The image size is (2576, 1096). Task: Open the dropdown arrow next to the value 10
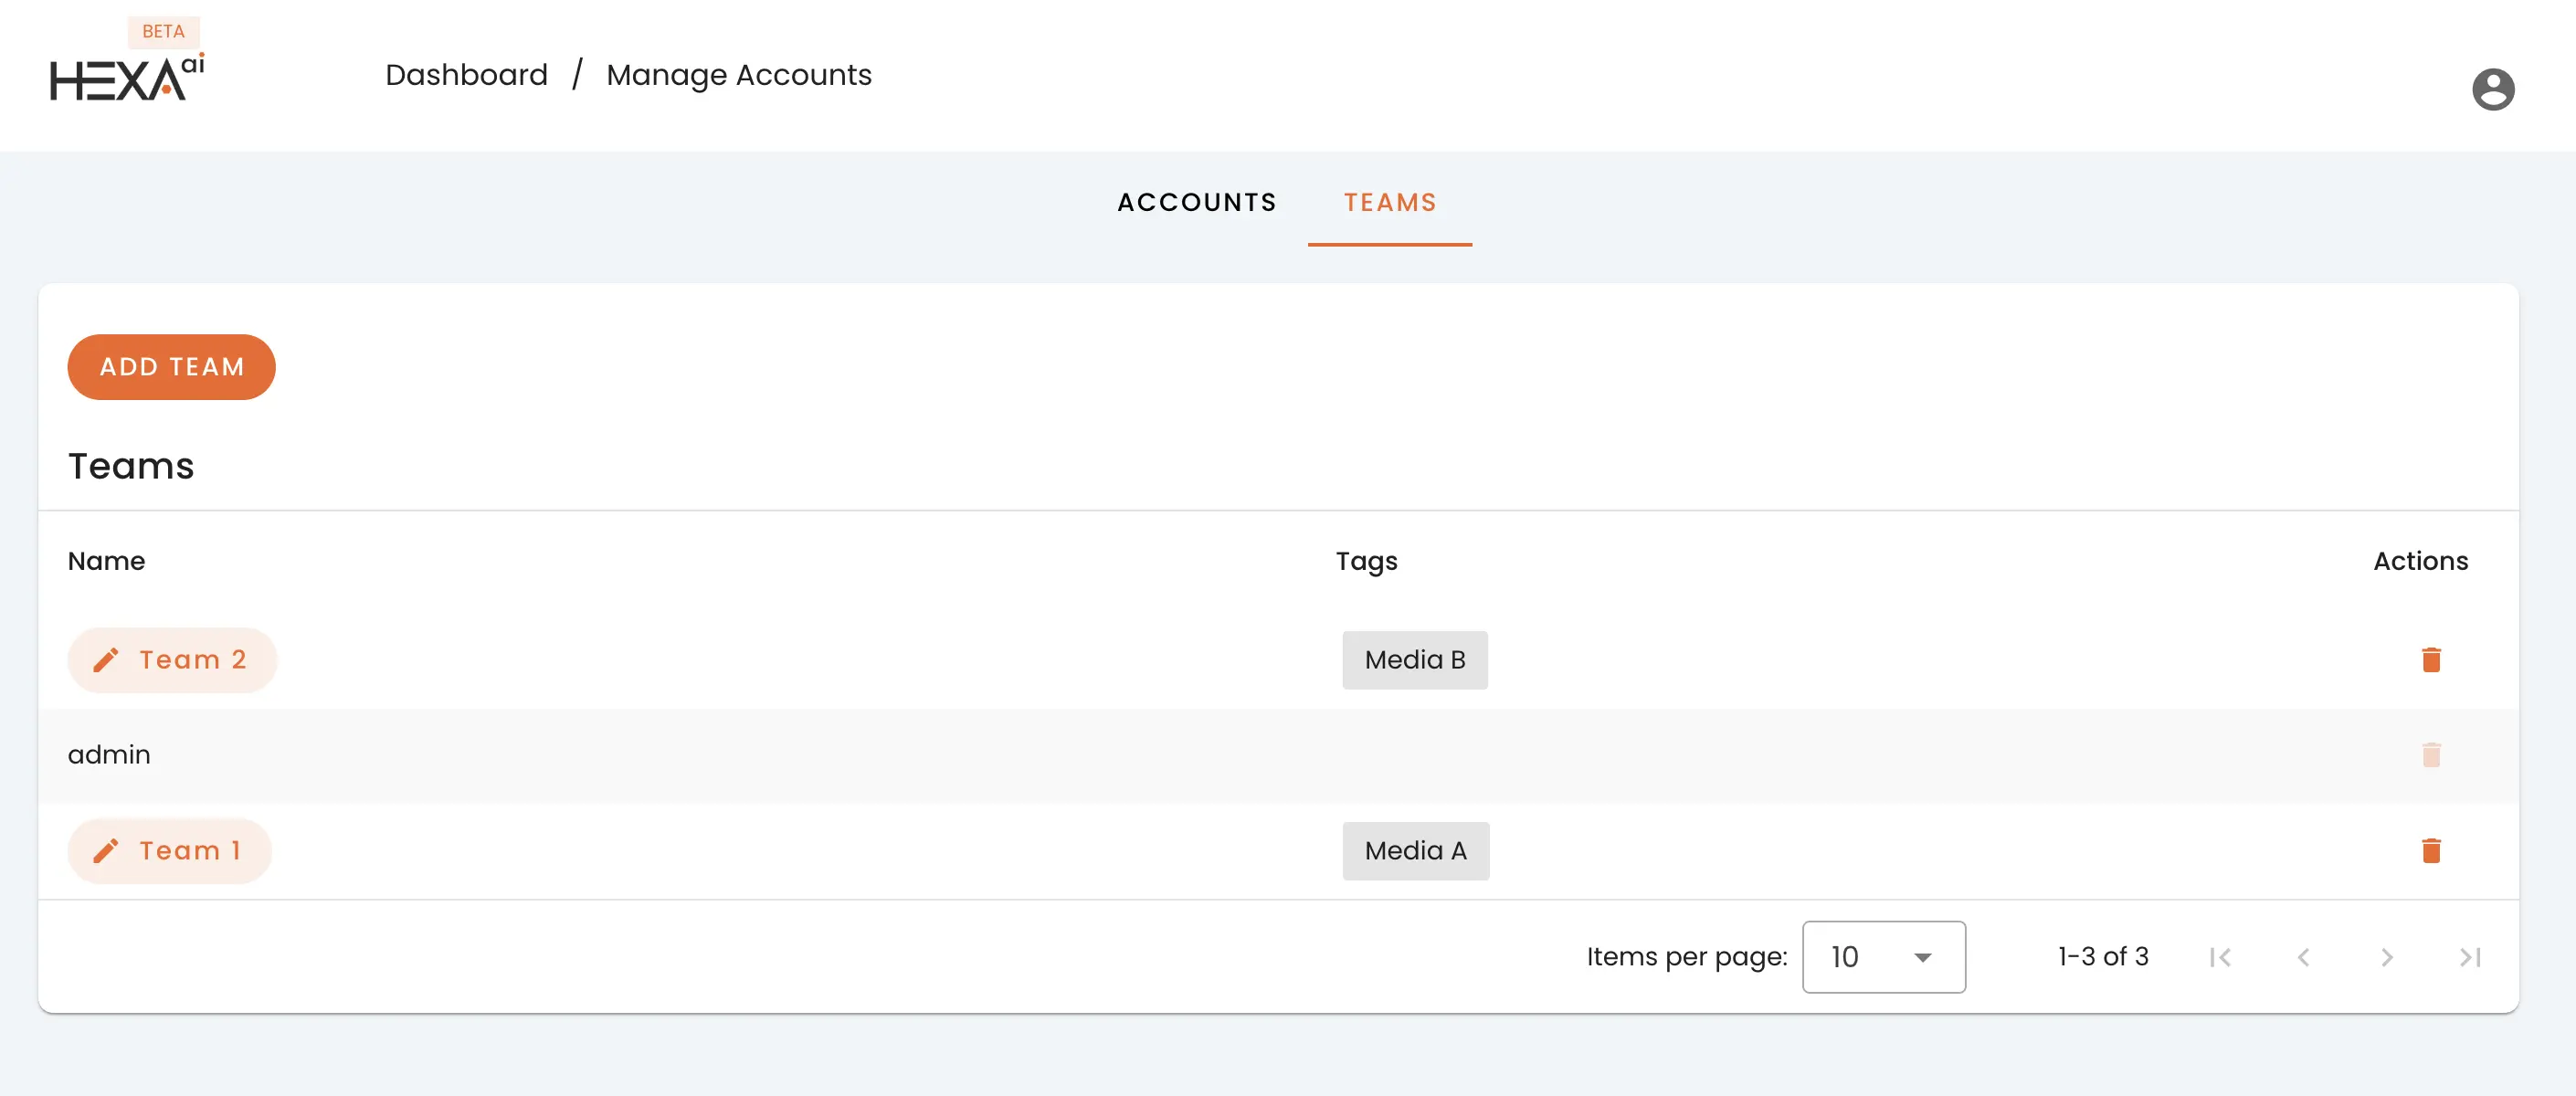pos(1922,957)
